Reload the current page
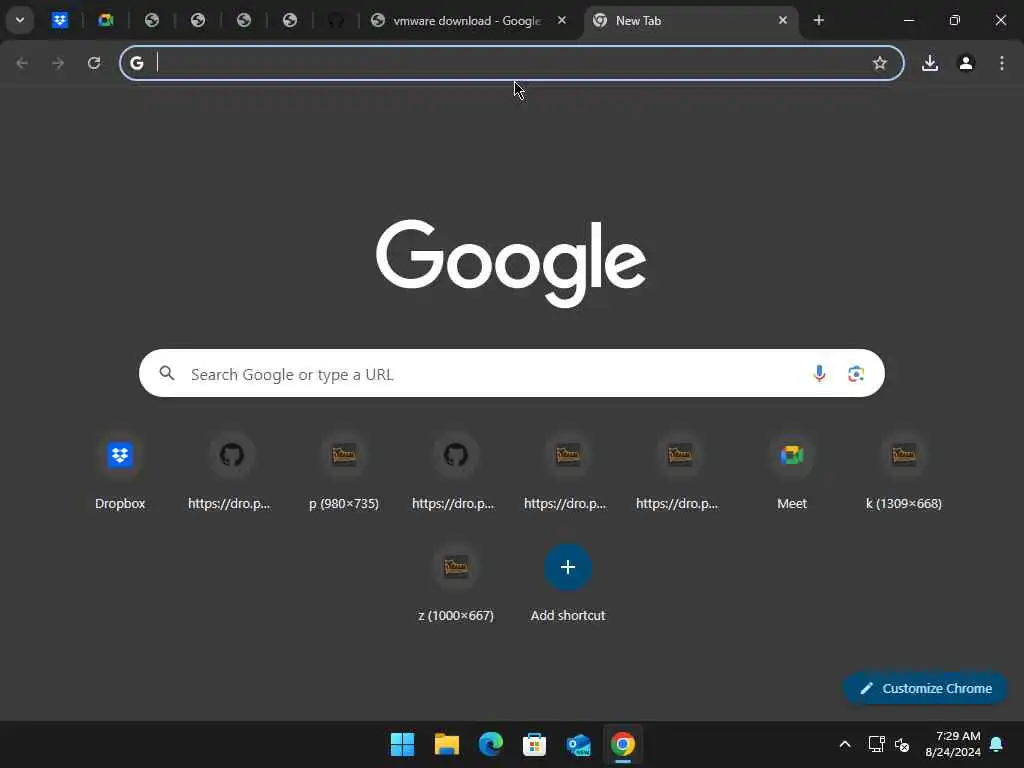Image resolution: width=1024 pixels, height=768 pixels. pyautogui.click(x=94, y=63)
